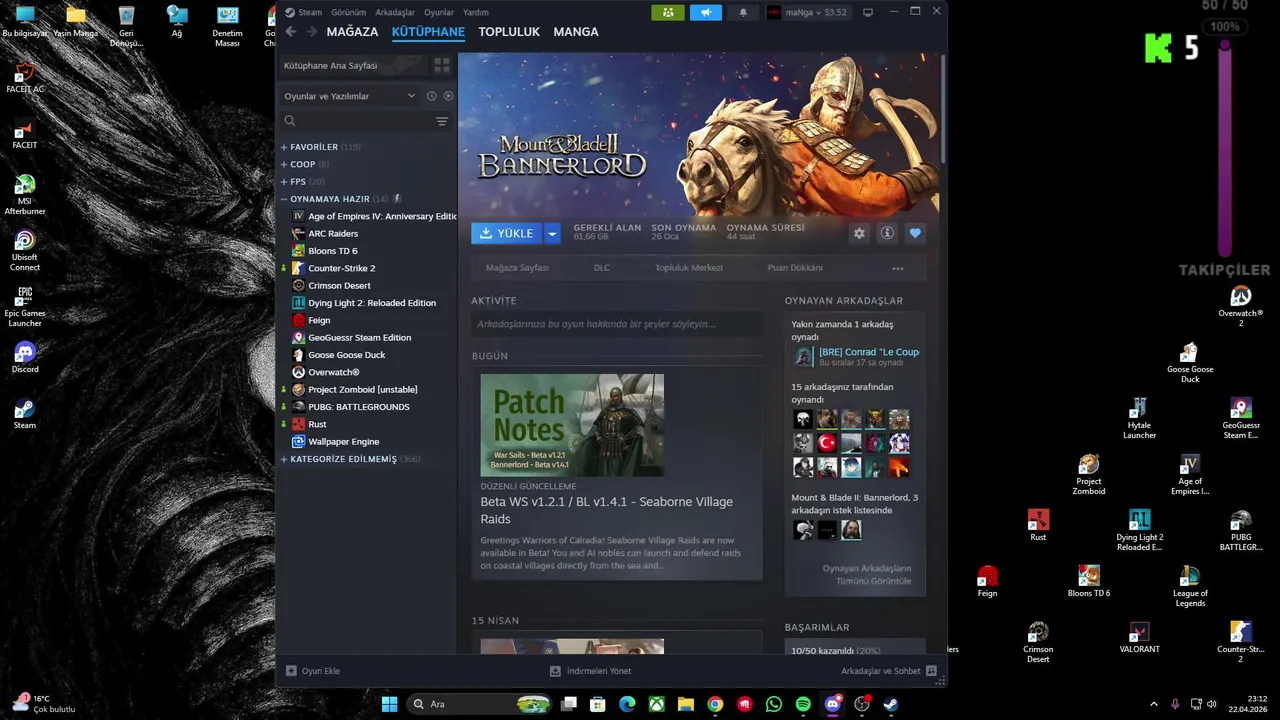1280x720 pixels.
Task: Open the Mağaza Sayfası link
Action: click(x=517, y=268)
